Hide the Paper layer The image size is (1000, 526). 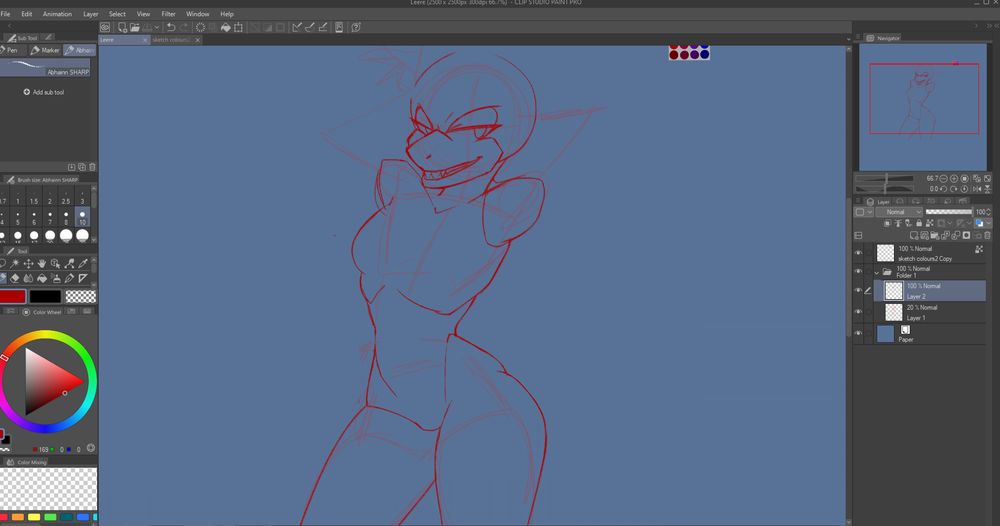coord(858,333)
